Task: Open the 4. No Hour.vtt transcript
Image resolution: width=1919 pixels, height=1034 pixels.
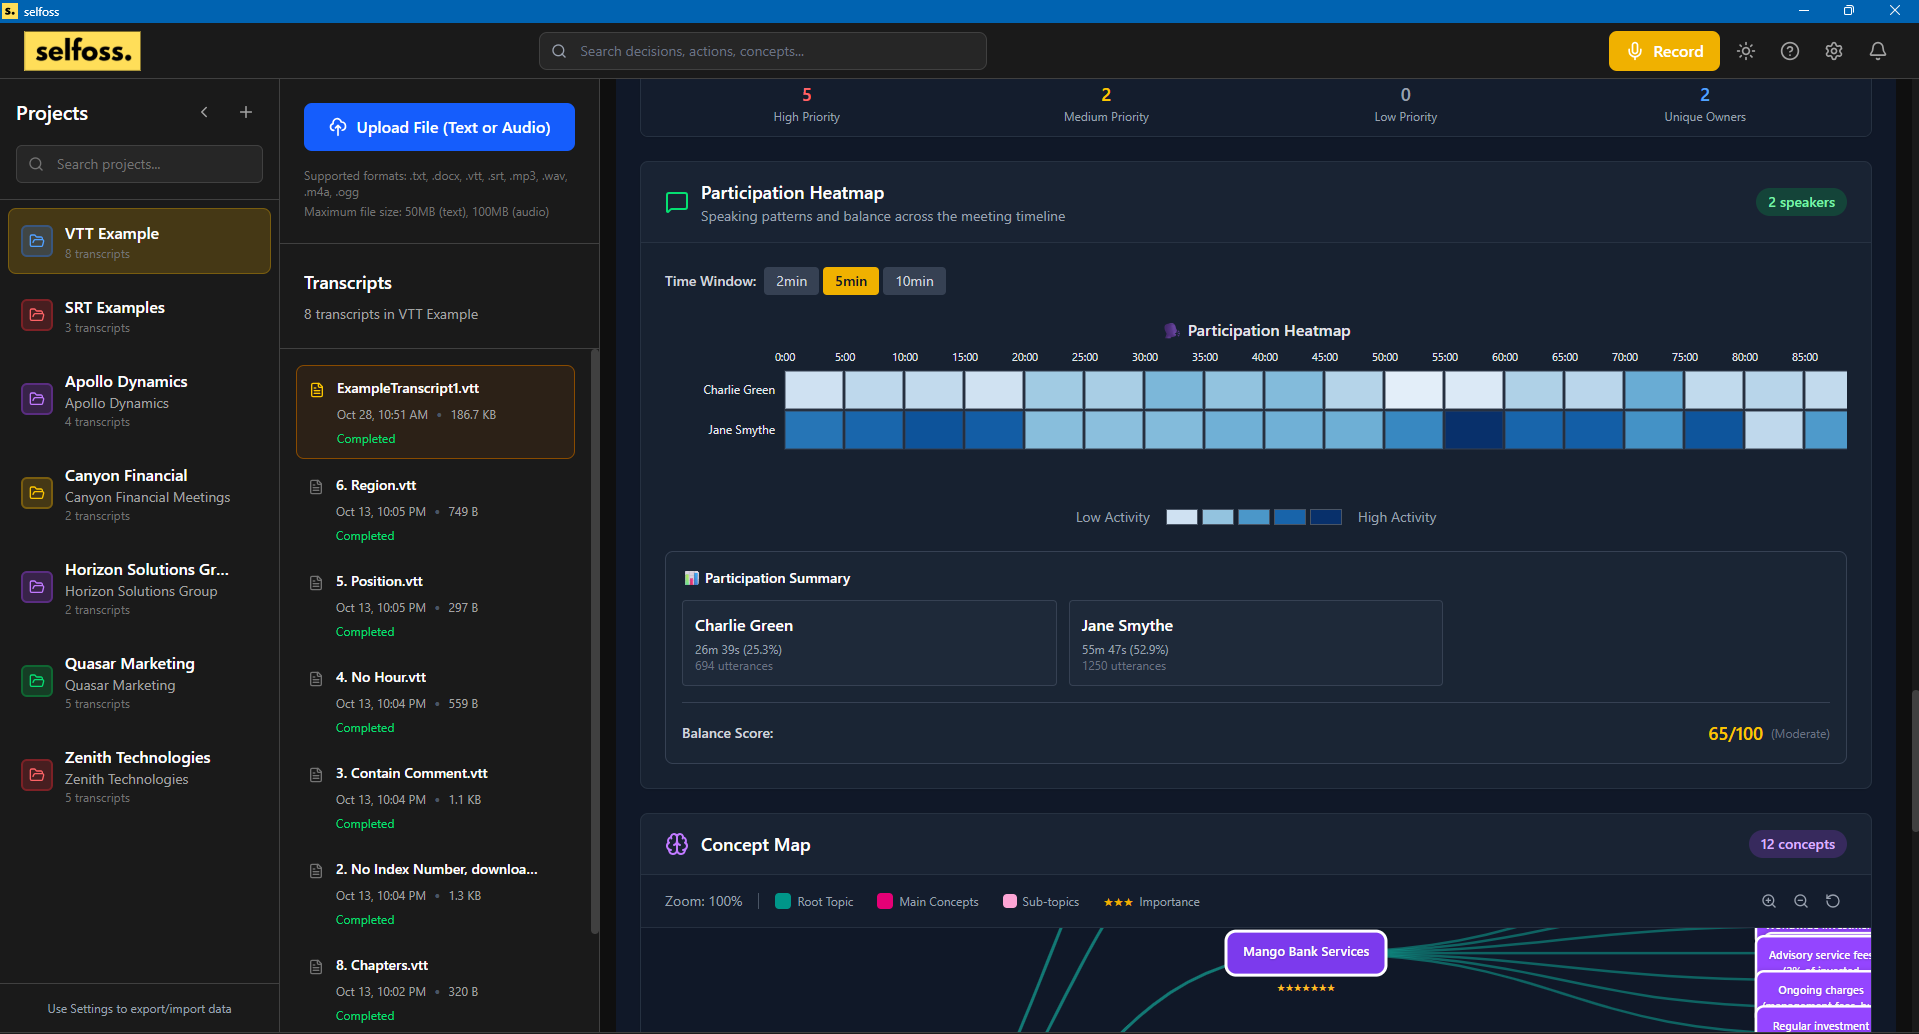Action: click(x=435, y=701)
